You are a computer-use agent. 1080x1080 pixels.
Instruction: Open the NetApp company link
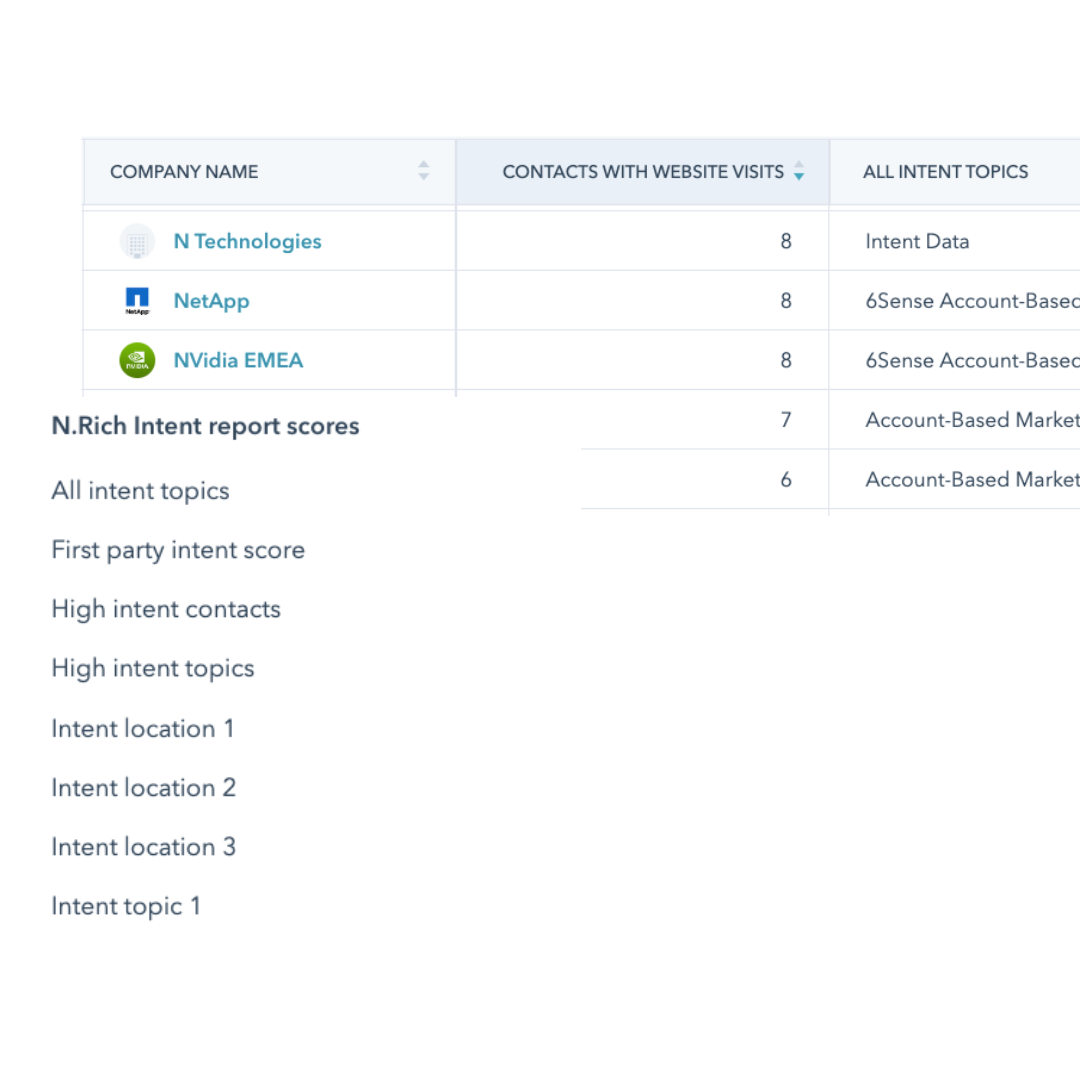[211, 301]
